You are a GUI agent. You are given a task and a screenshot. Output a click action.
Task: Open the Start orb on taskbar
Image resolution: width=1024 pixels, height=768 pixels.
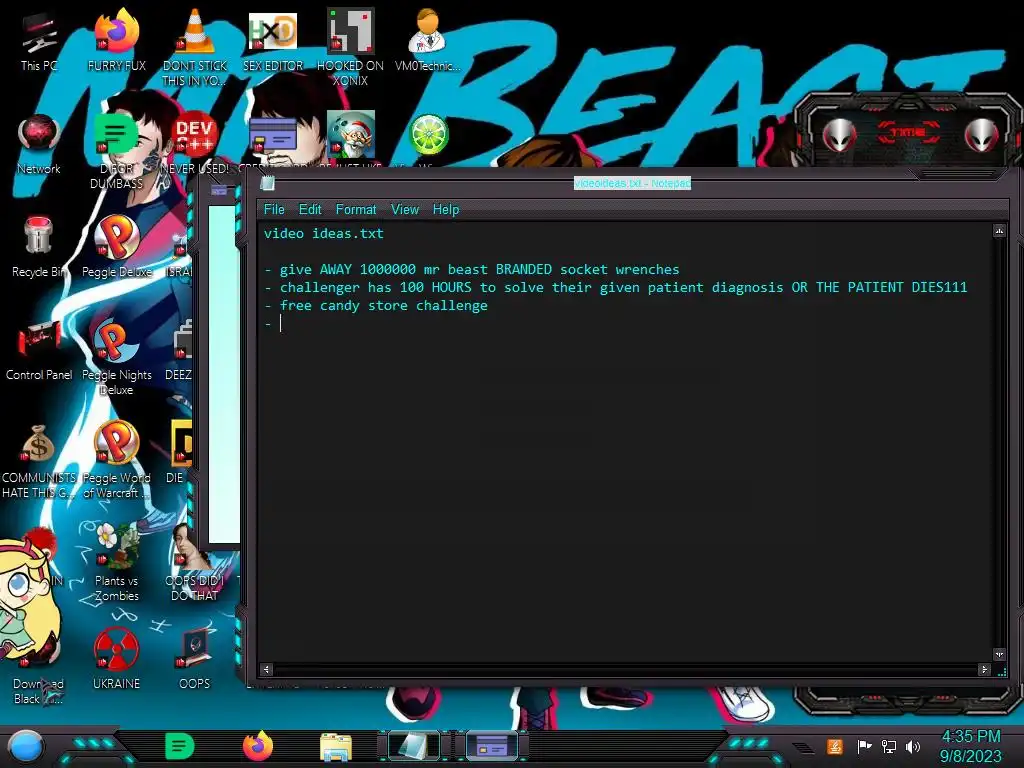pos(26,746)
